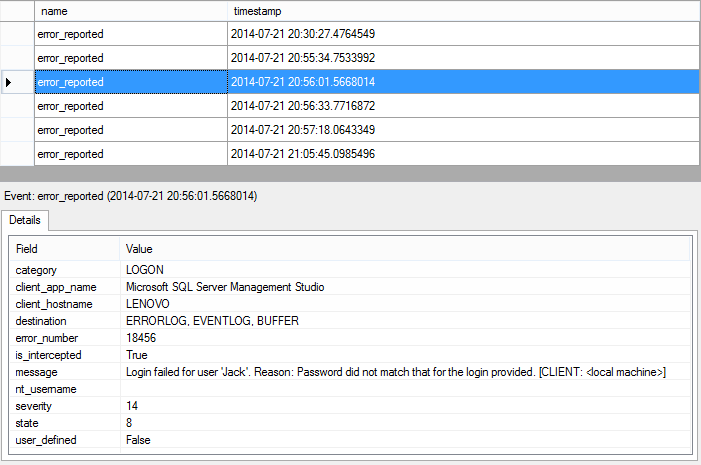The image size is (701, 465).
Task: Click the current-row arrow indicator
Action: [9, 82]
